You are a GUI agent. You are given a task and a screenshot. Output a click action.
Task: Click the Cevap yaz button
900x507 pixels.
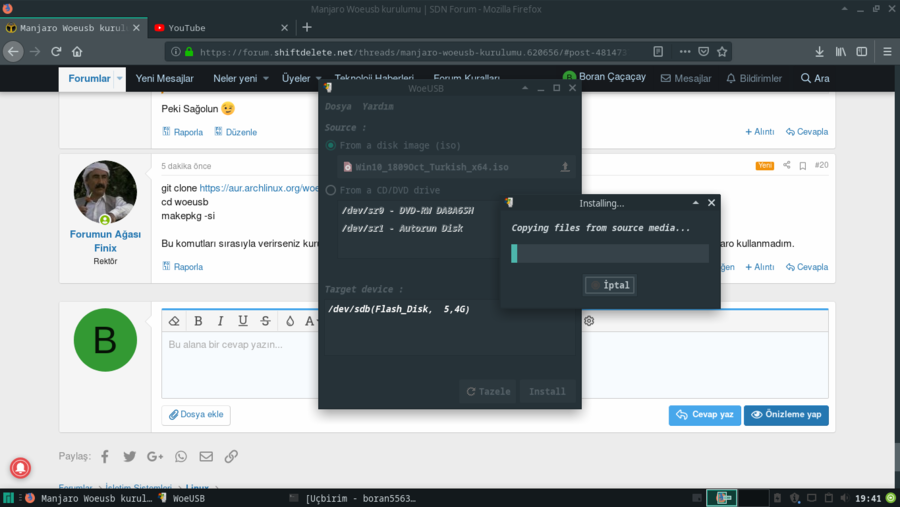tap(704, 415)
